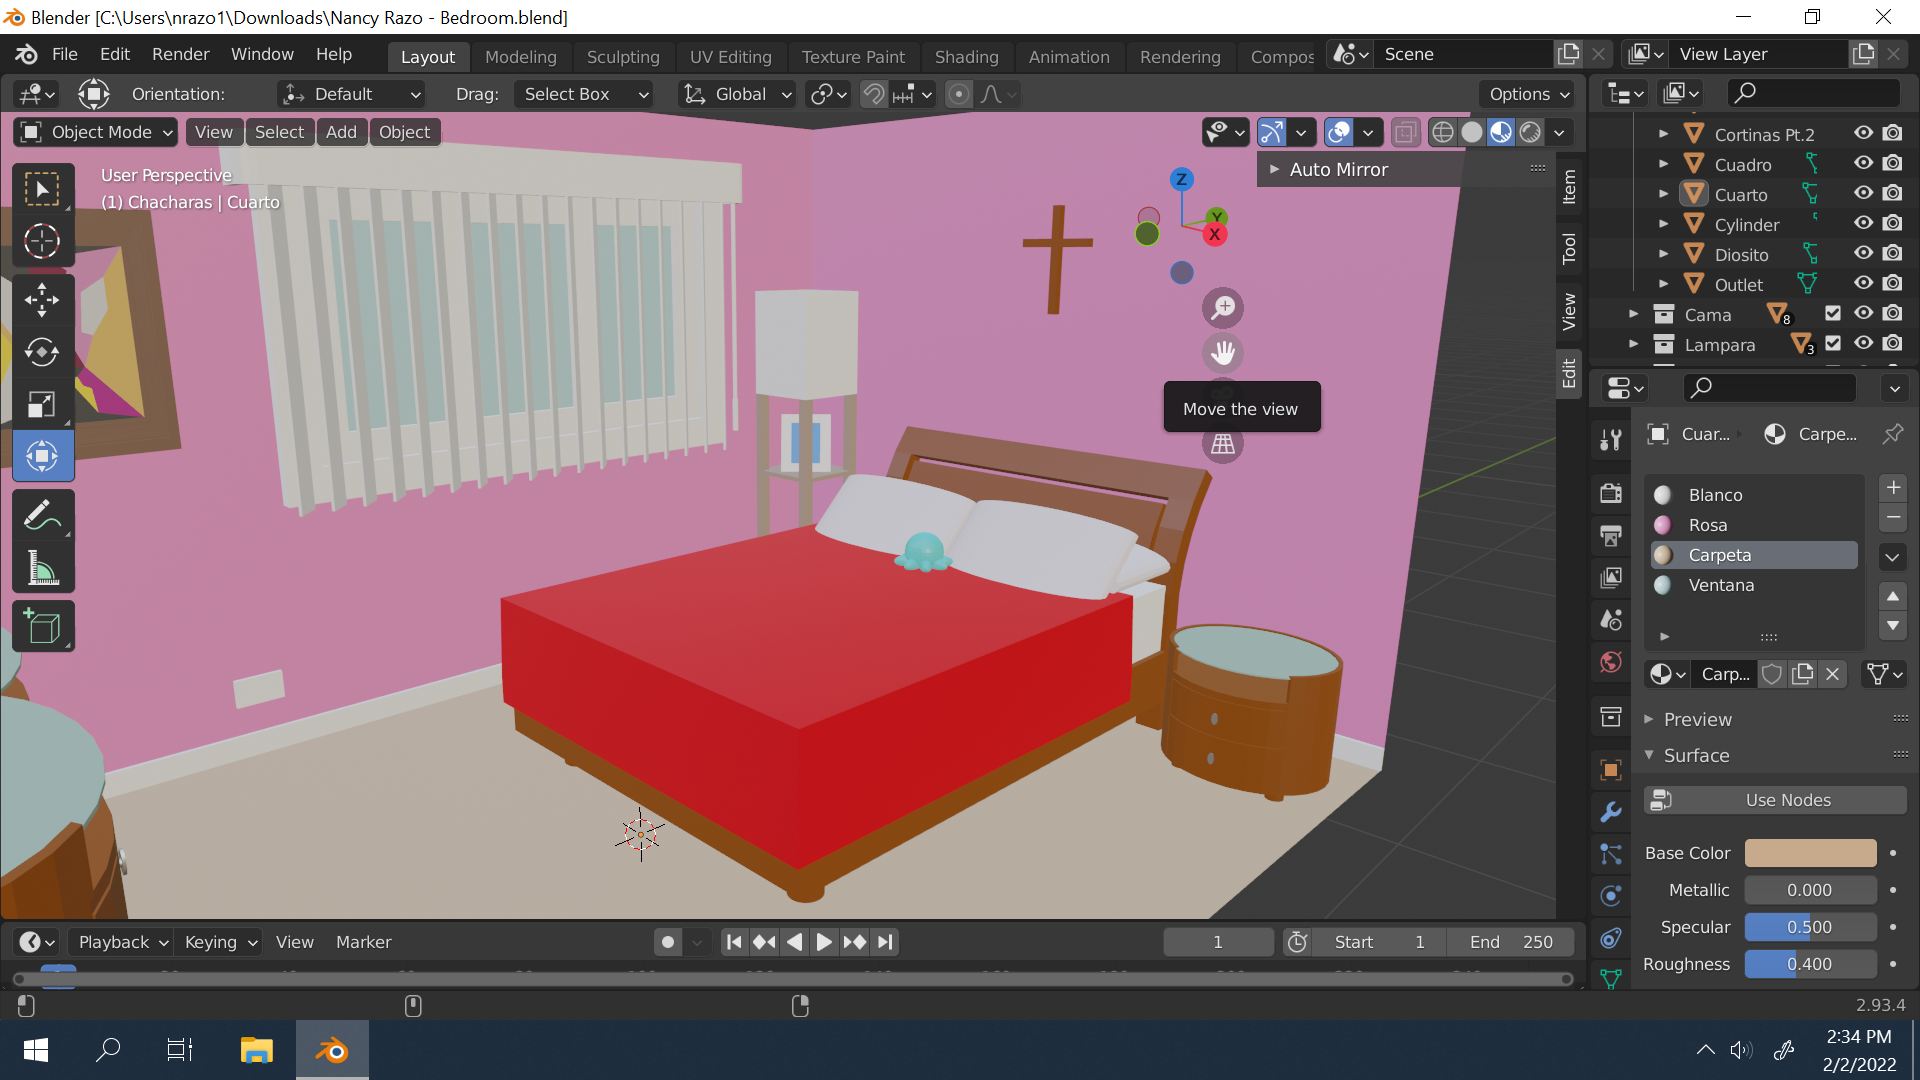1920x1080 pixels.
Task: Open the Modifier properties wrench icon
Action: point(1610,812)
